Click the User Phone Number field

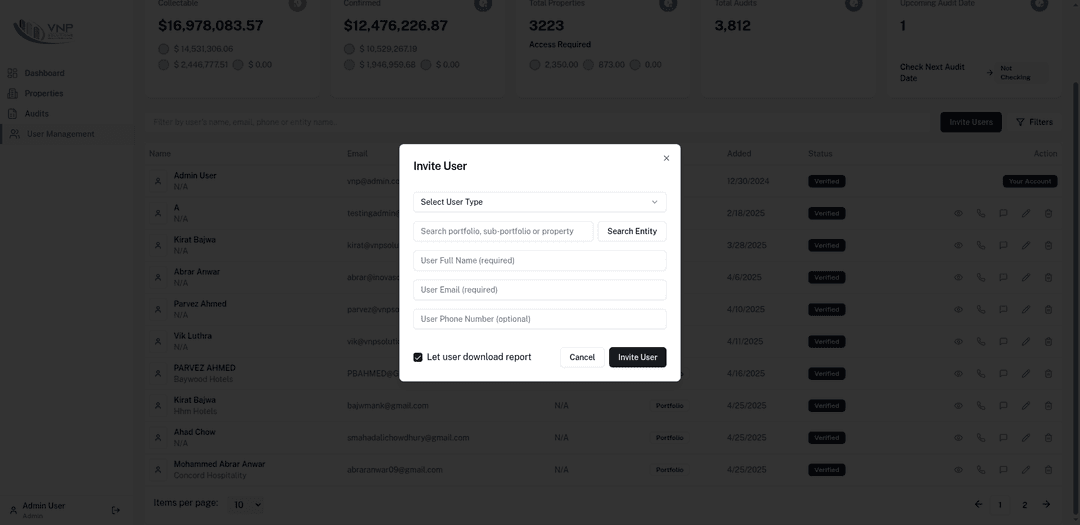(539, 319)
